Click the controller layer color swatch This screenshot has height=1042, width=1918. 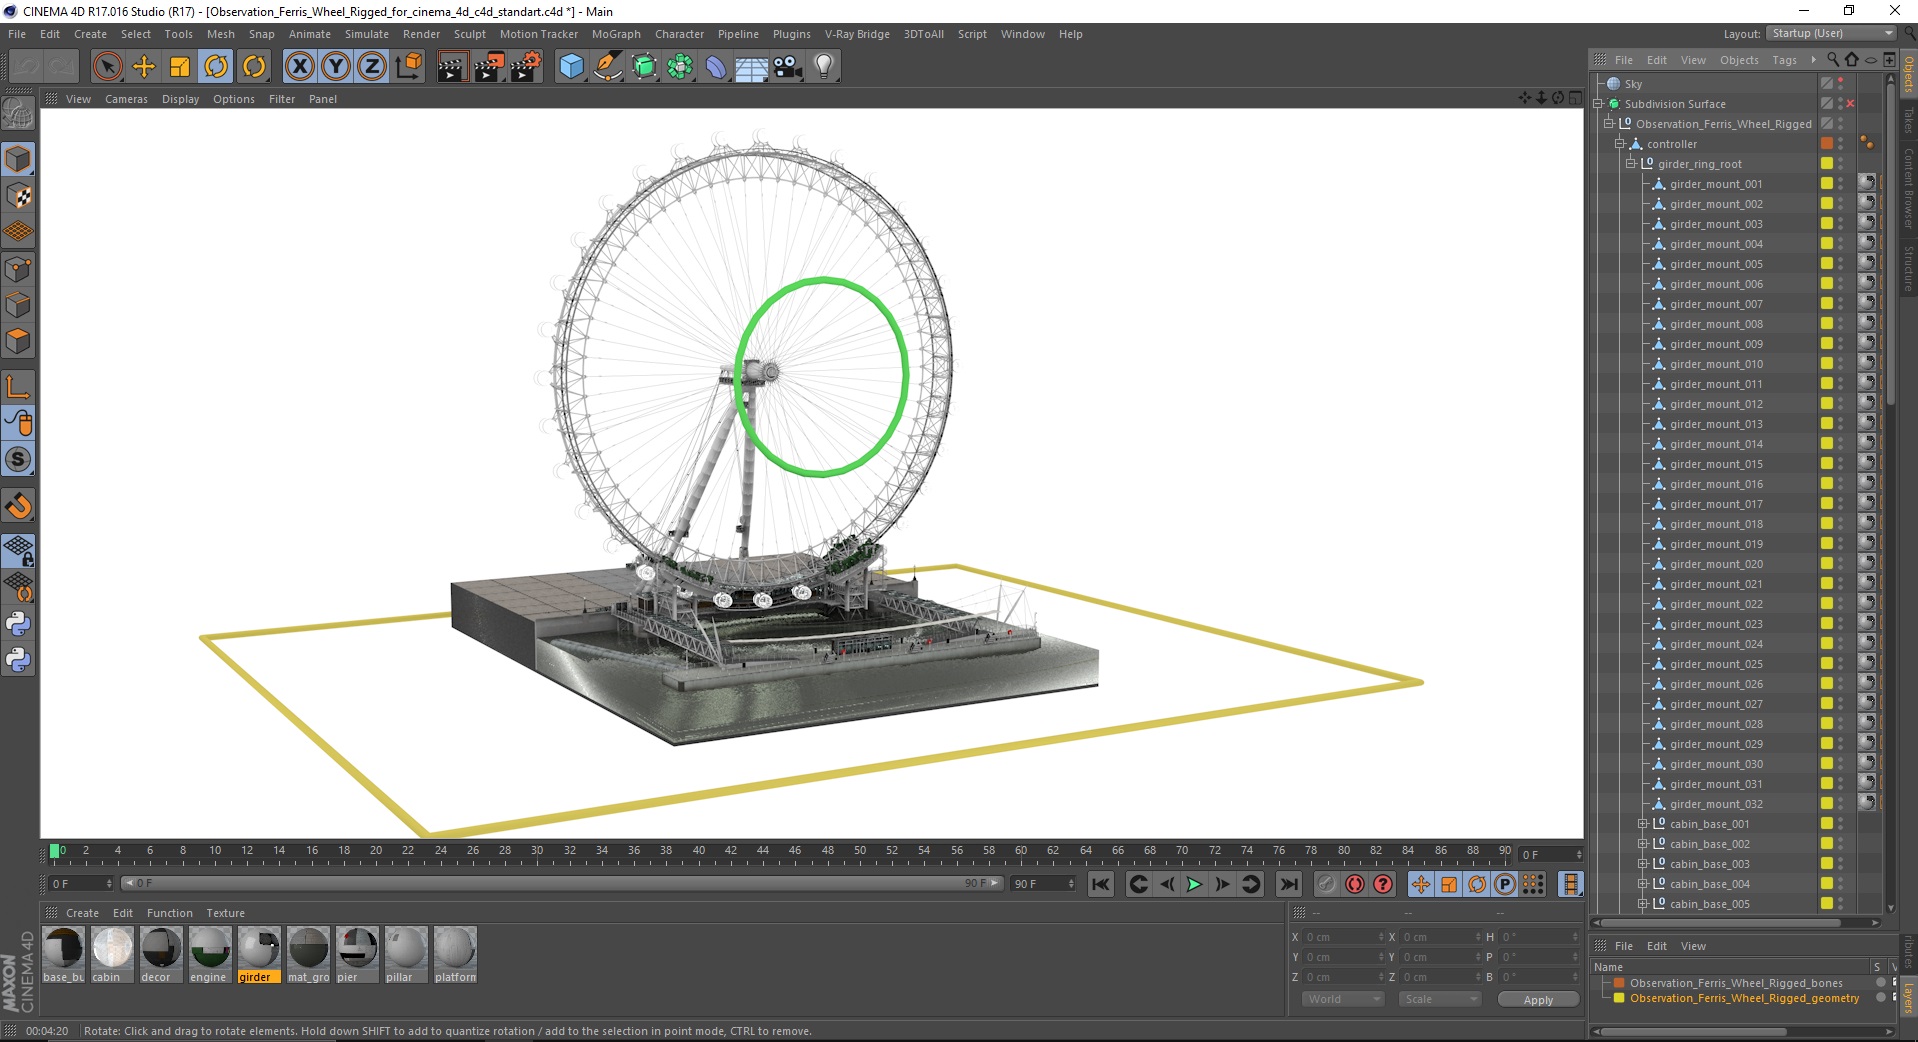click(1827, 144)
